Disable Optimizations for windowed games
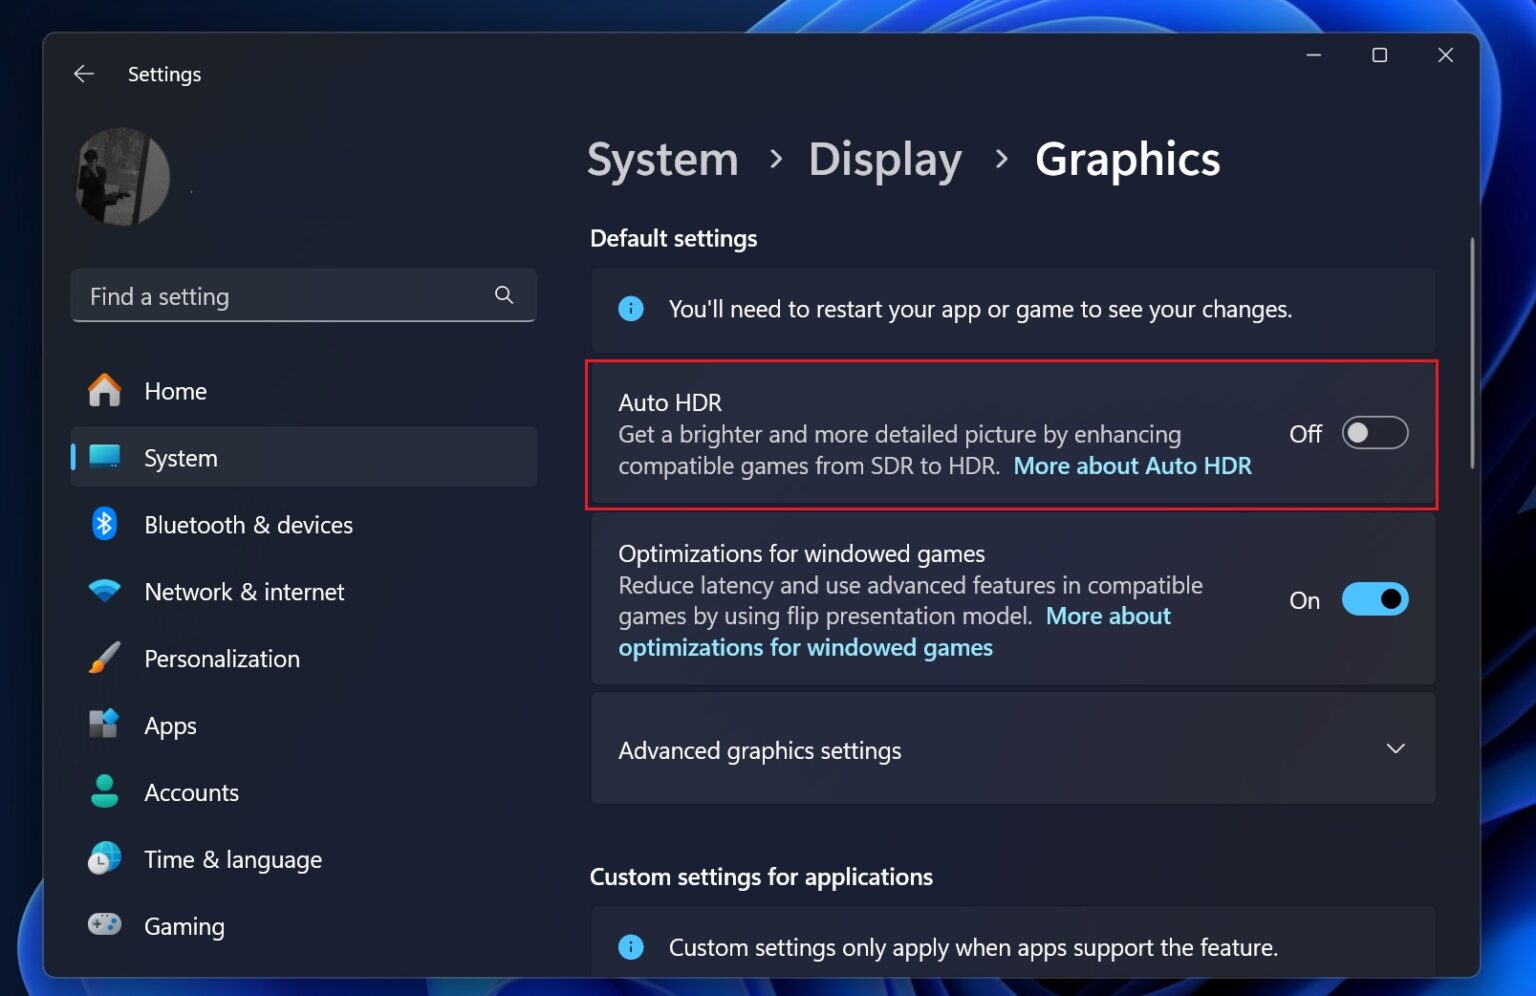Image resolution: width=1536 pixels, height=996 pixels. [x=1374, y=599]
